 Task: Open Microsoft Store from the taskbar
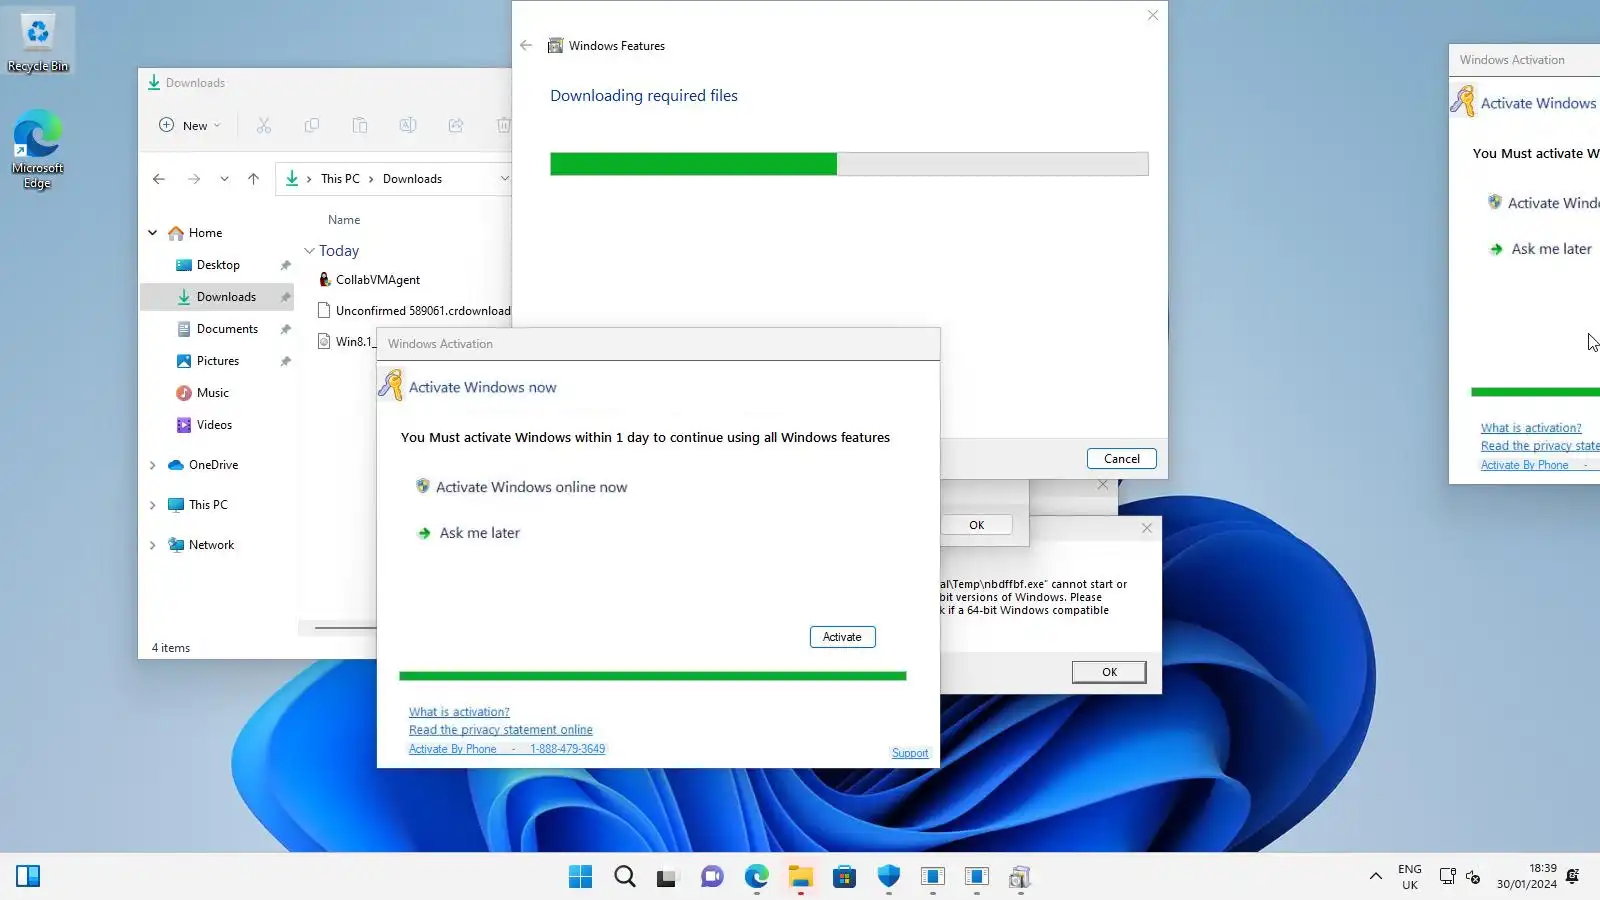(x=845, y=877)
